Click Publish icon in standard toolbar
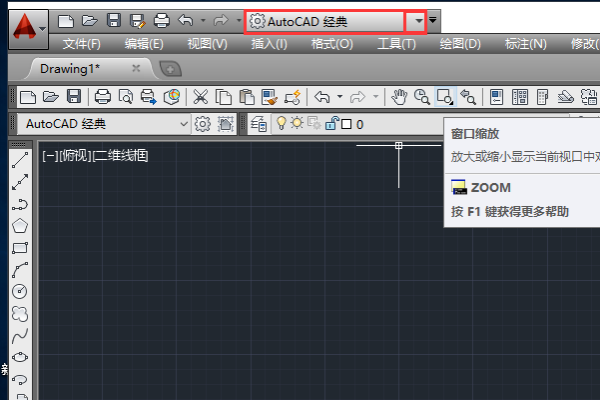Image resolution: width=600 pixels, height=400 pixels. [x=149, y=97]
